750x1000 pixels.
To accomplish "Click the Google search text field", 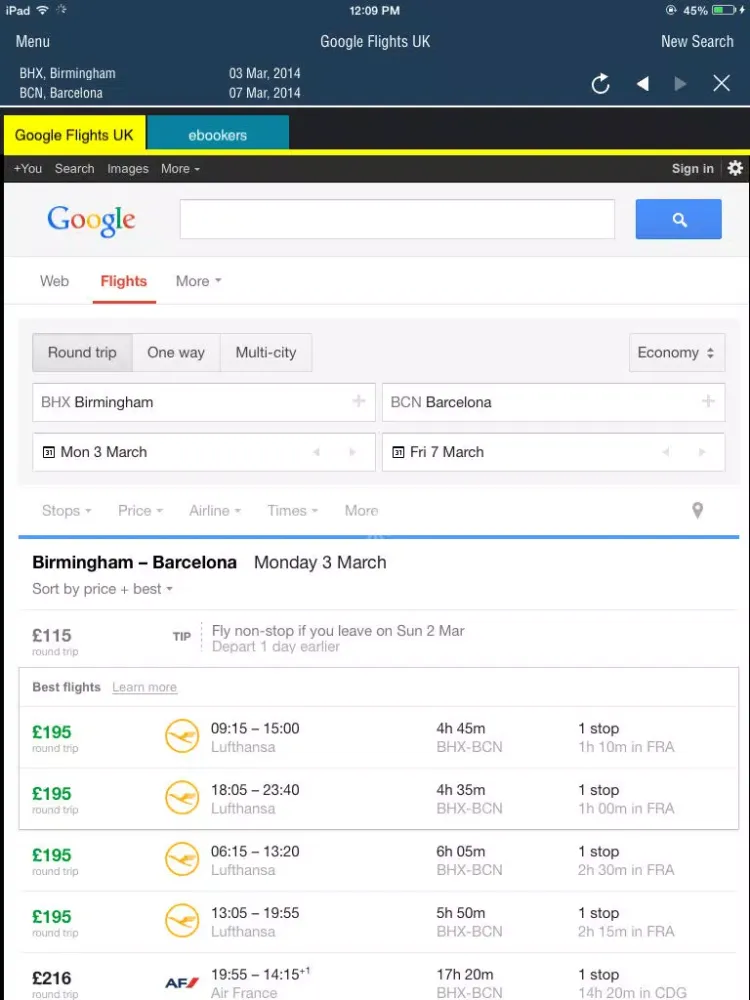I will pos(397,219).
